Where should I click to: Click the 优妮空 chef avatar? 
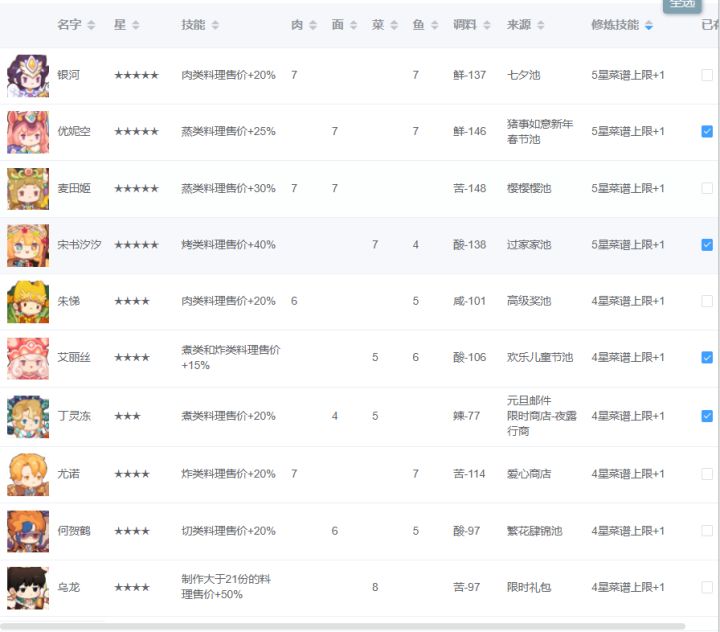(28, 132)
